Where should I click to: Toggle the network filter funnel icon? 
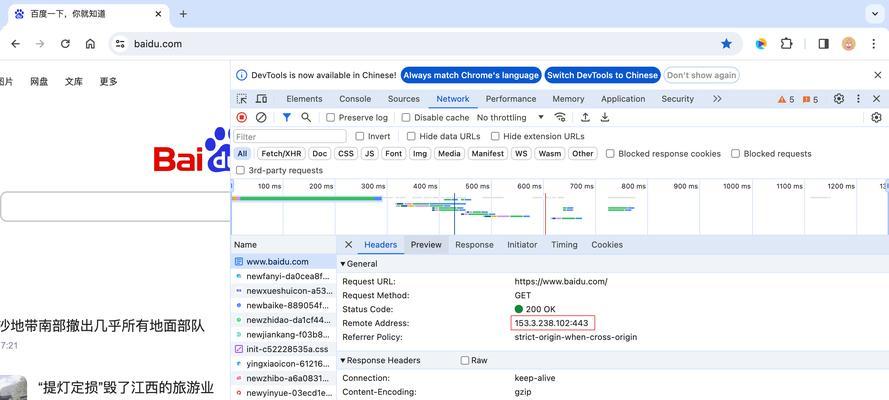(287, 117)
